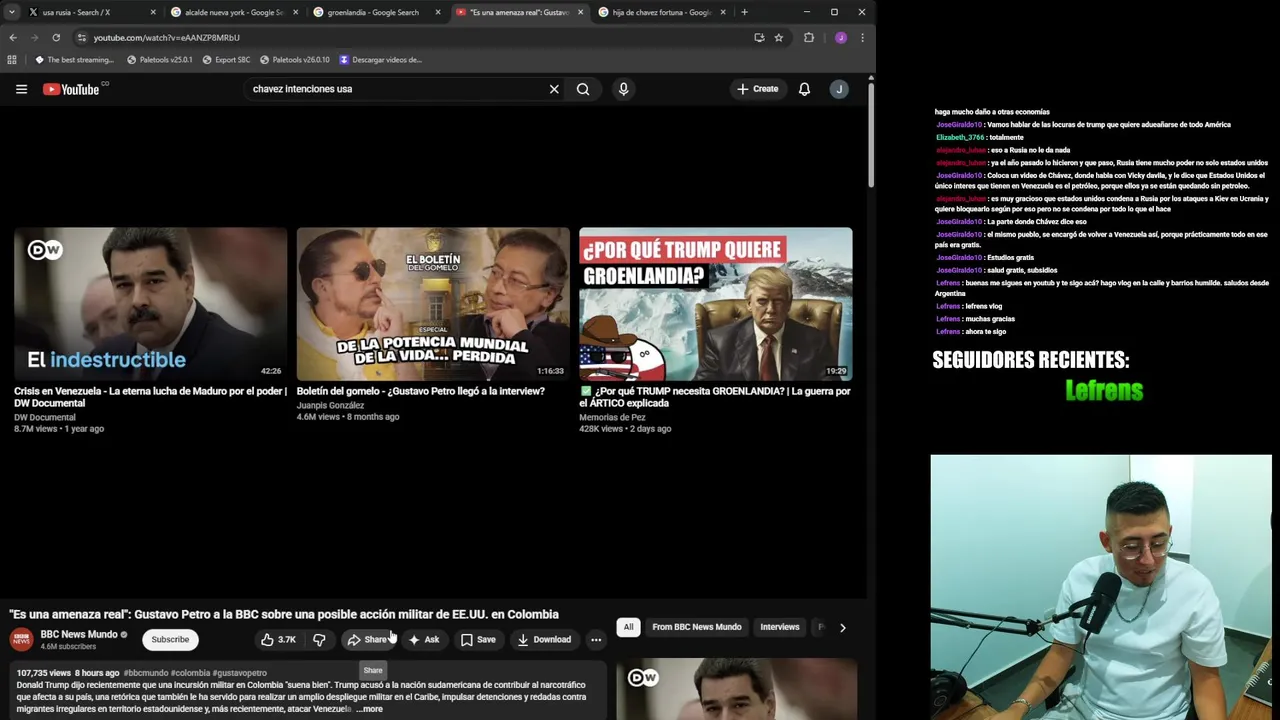Open the Chrome apps grid in bookmarks bar
The height and width of the screenshot is (720, 1280).
tap(12, 60)
